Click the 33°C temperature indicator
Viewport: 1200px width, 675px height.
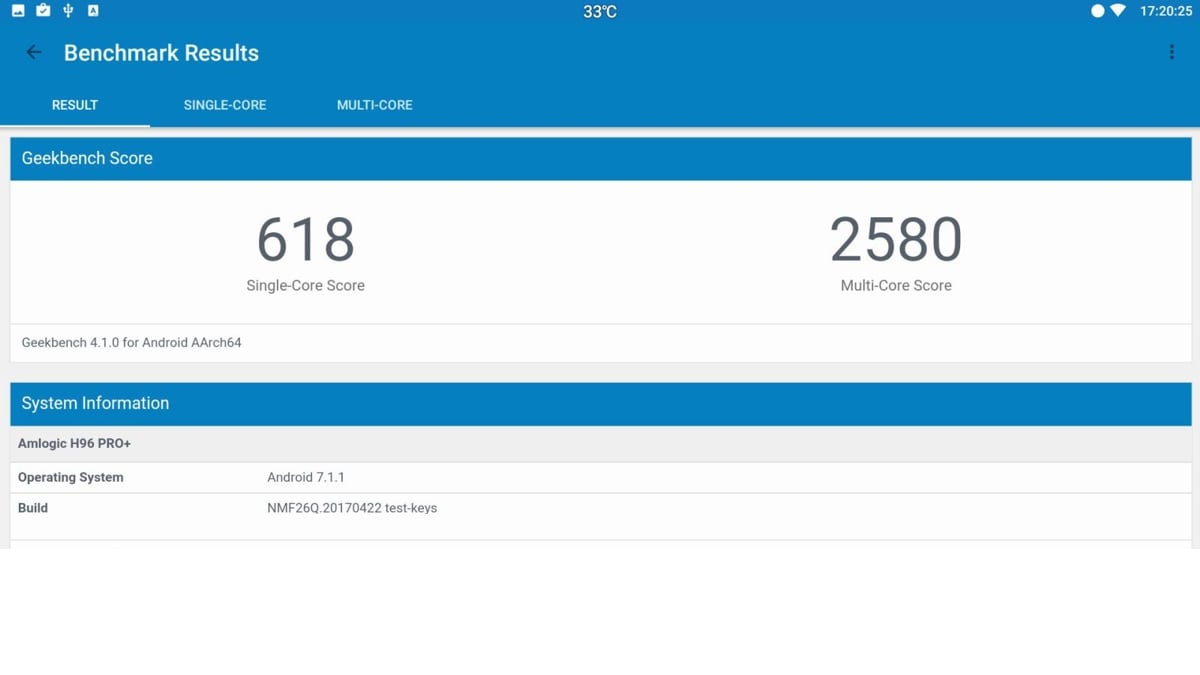[598, 11]
